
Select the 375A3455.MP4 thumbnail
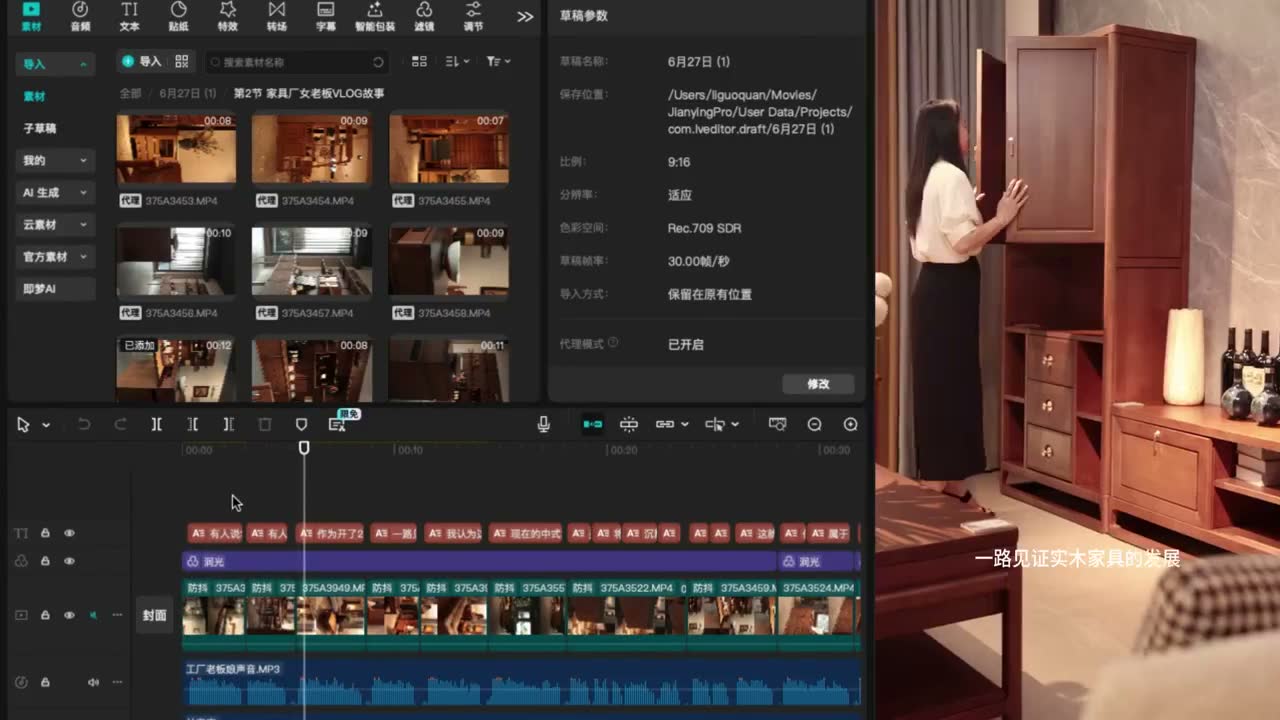click(449, 149)
